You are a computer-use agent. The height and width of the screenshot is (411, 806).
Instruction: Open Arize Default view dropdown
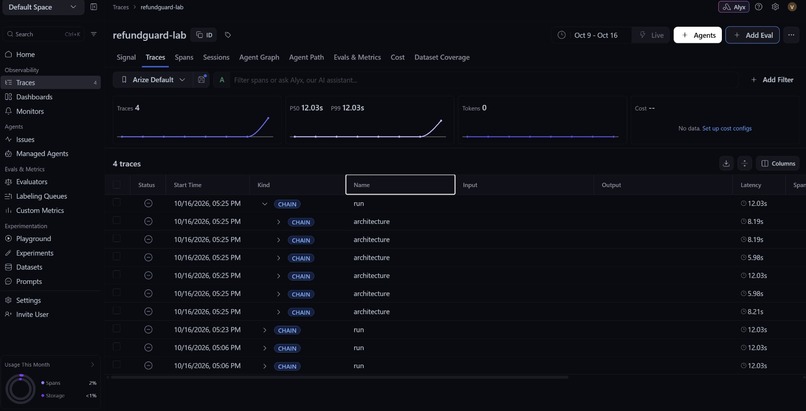(x=153, y=80)
